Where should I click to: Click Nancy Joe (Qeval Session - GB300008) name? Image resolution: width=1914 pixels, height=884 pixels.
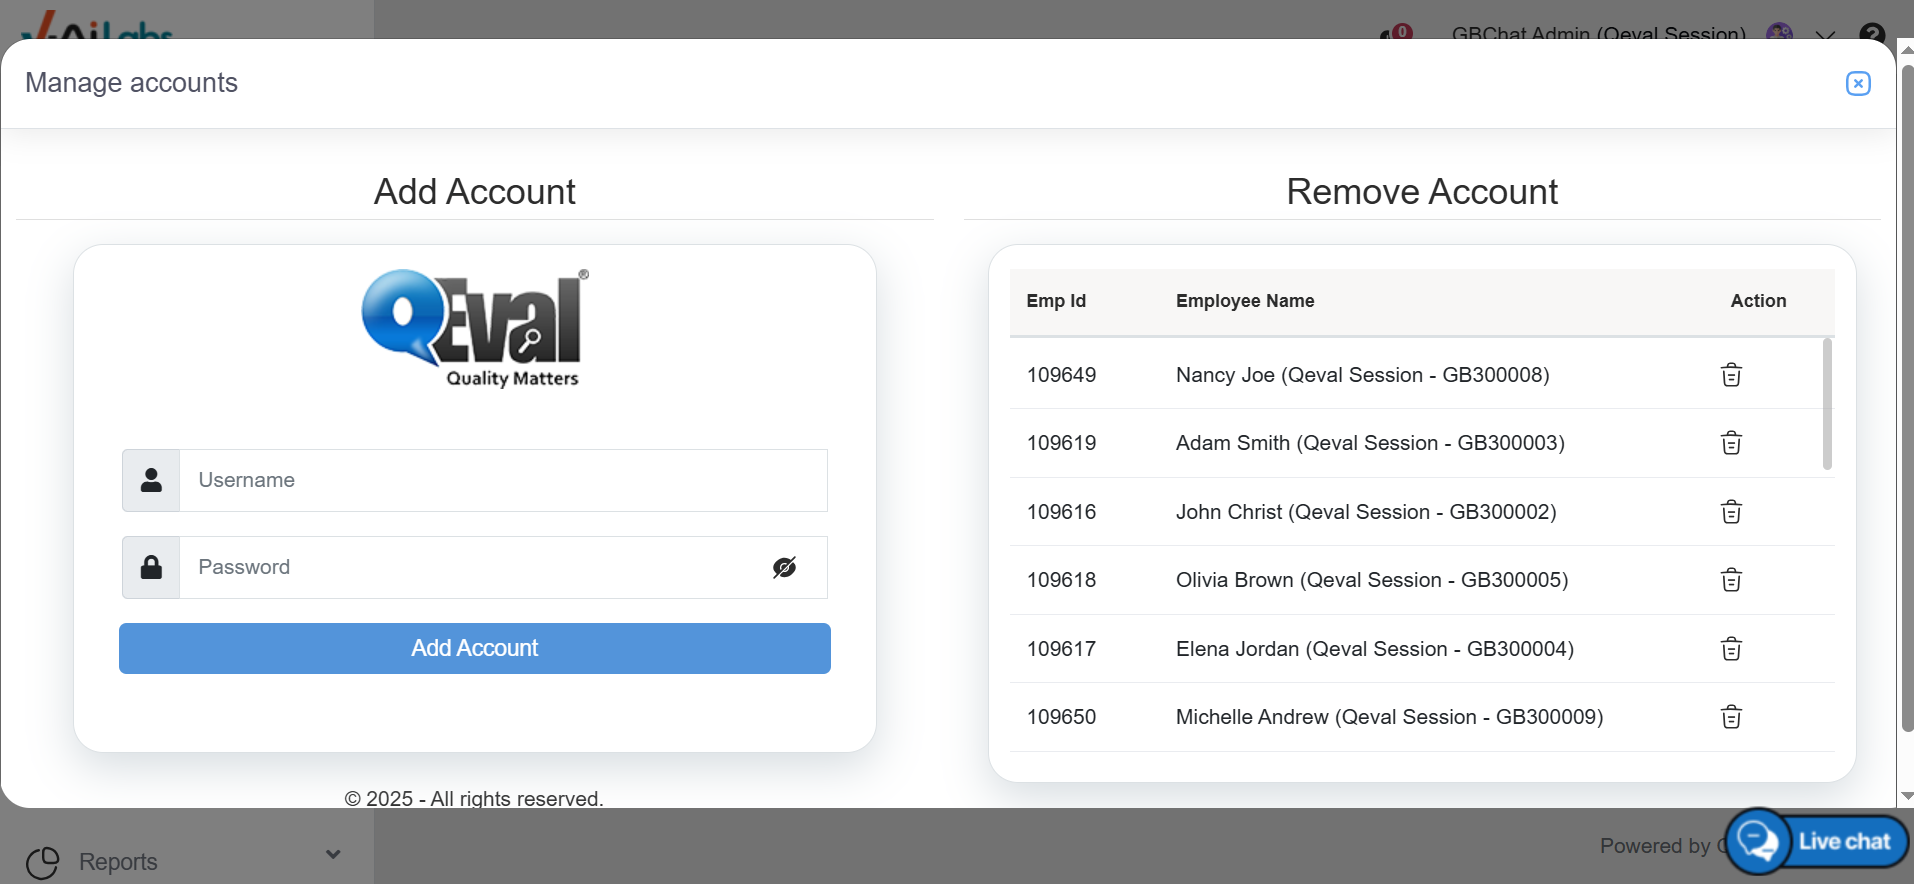1363,375
